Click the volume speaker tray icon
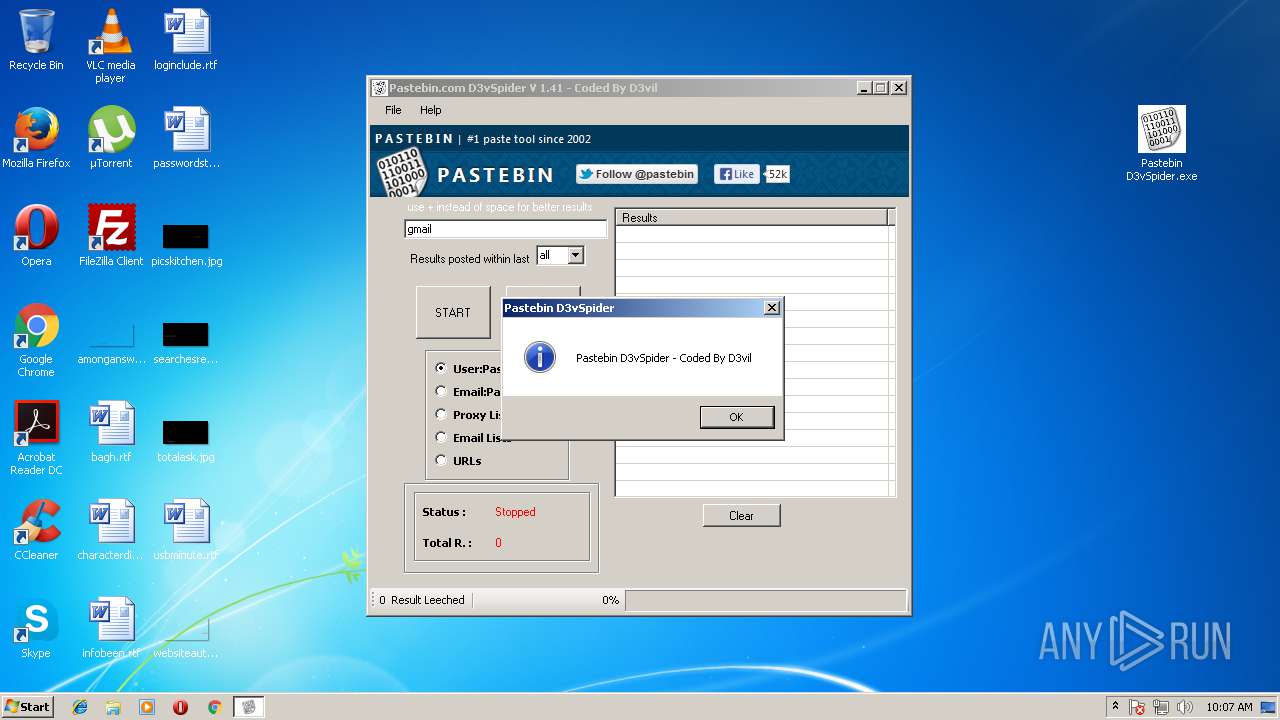 (x=1185, y=707)
